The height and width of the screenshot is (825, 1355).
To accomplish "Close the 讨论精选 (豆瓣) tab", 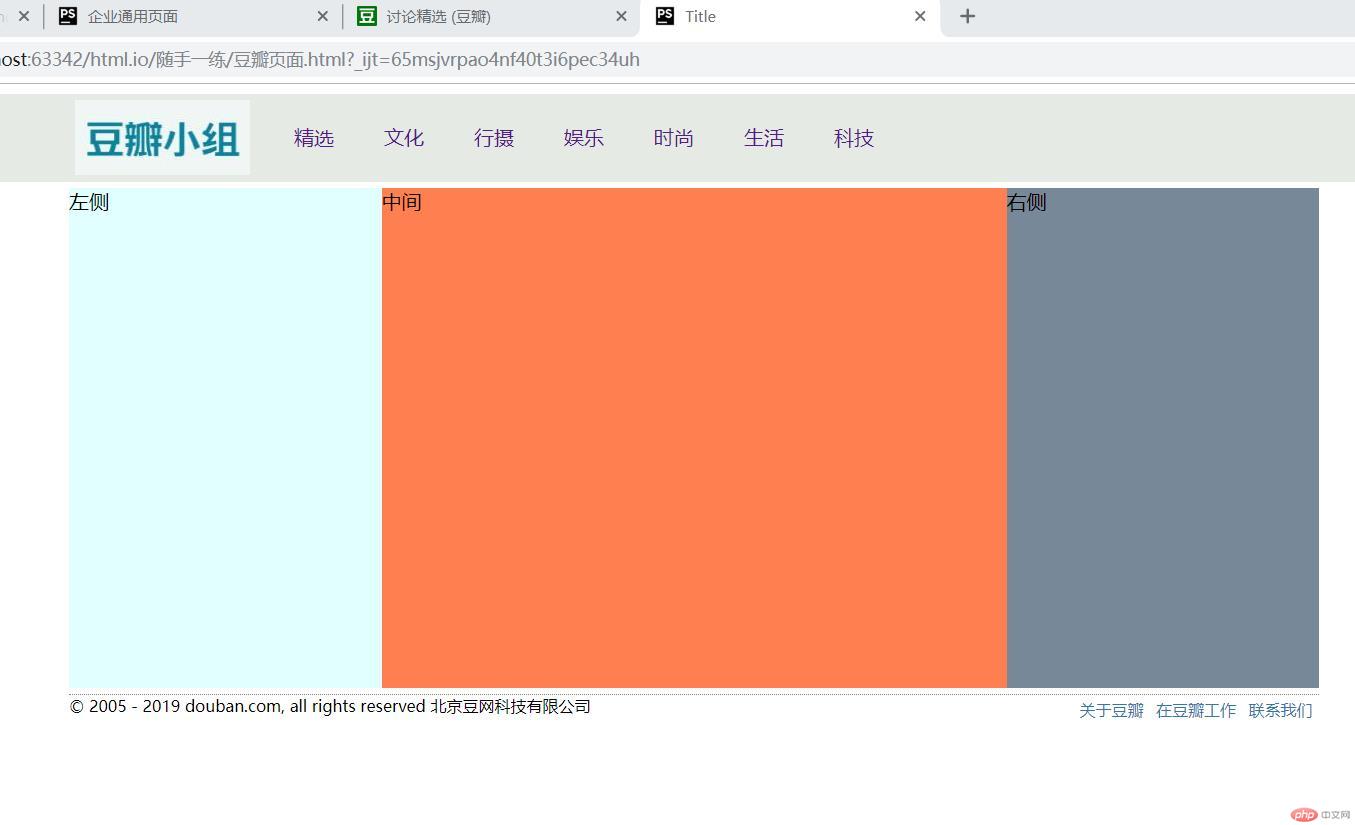I will 621,16.
